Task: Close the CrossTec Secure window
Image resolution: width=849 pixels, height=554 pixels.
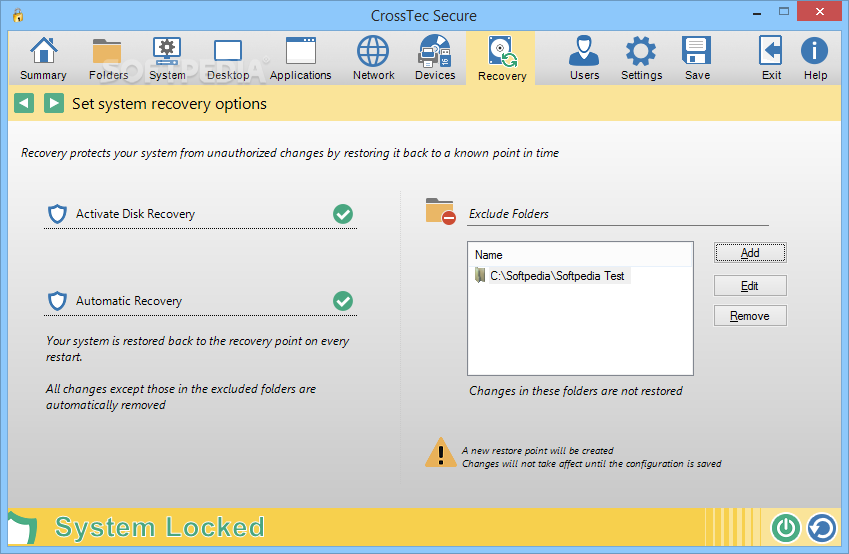Action: (820, 12)
